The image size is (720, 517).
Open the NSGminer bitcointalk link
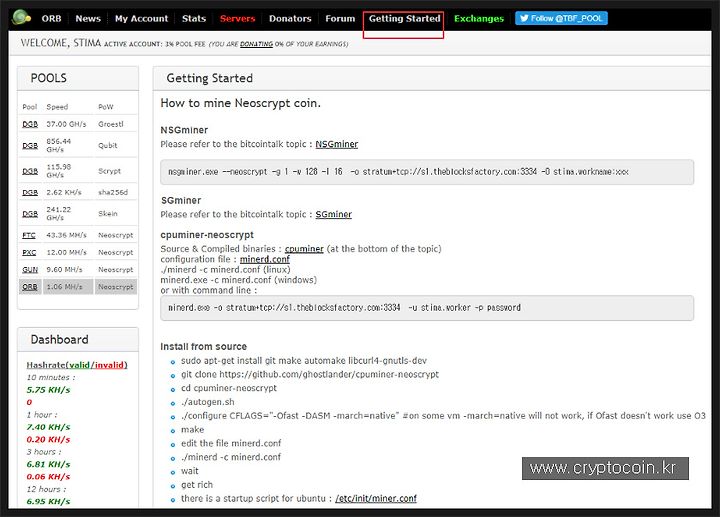click(337, 144)
